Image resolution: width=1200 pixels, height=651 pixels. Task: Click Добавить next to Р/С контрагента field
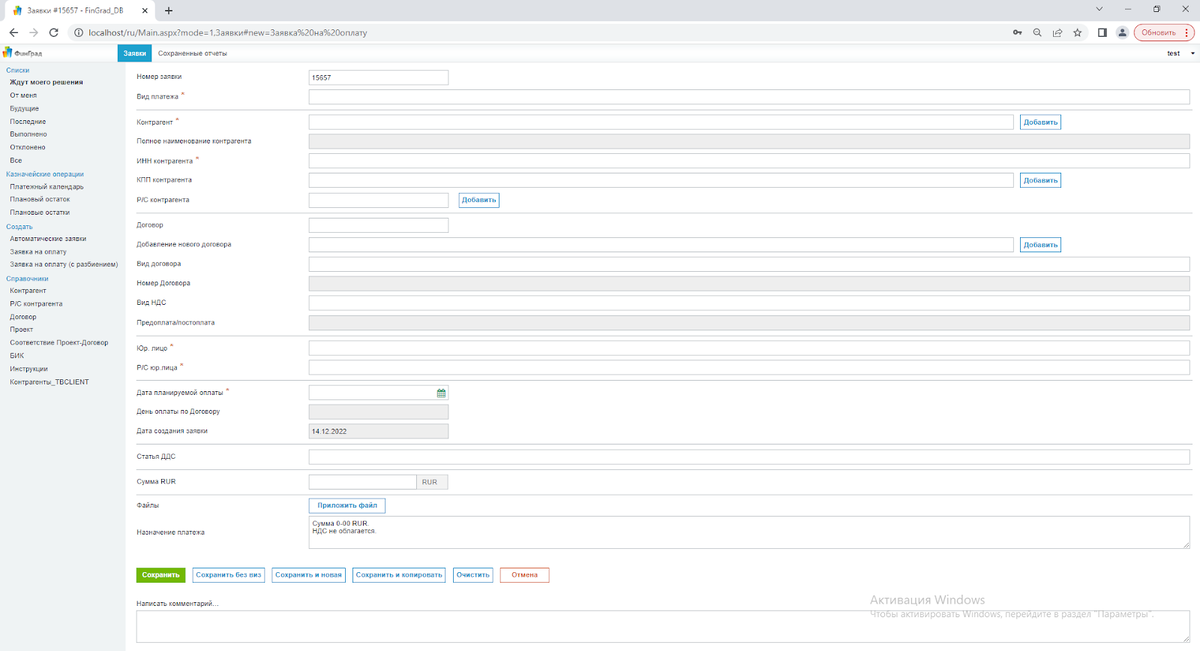click(x=479, y=200)
